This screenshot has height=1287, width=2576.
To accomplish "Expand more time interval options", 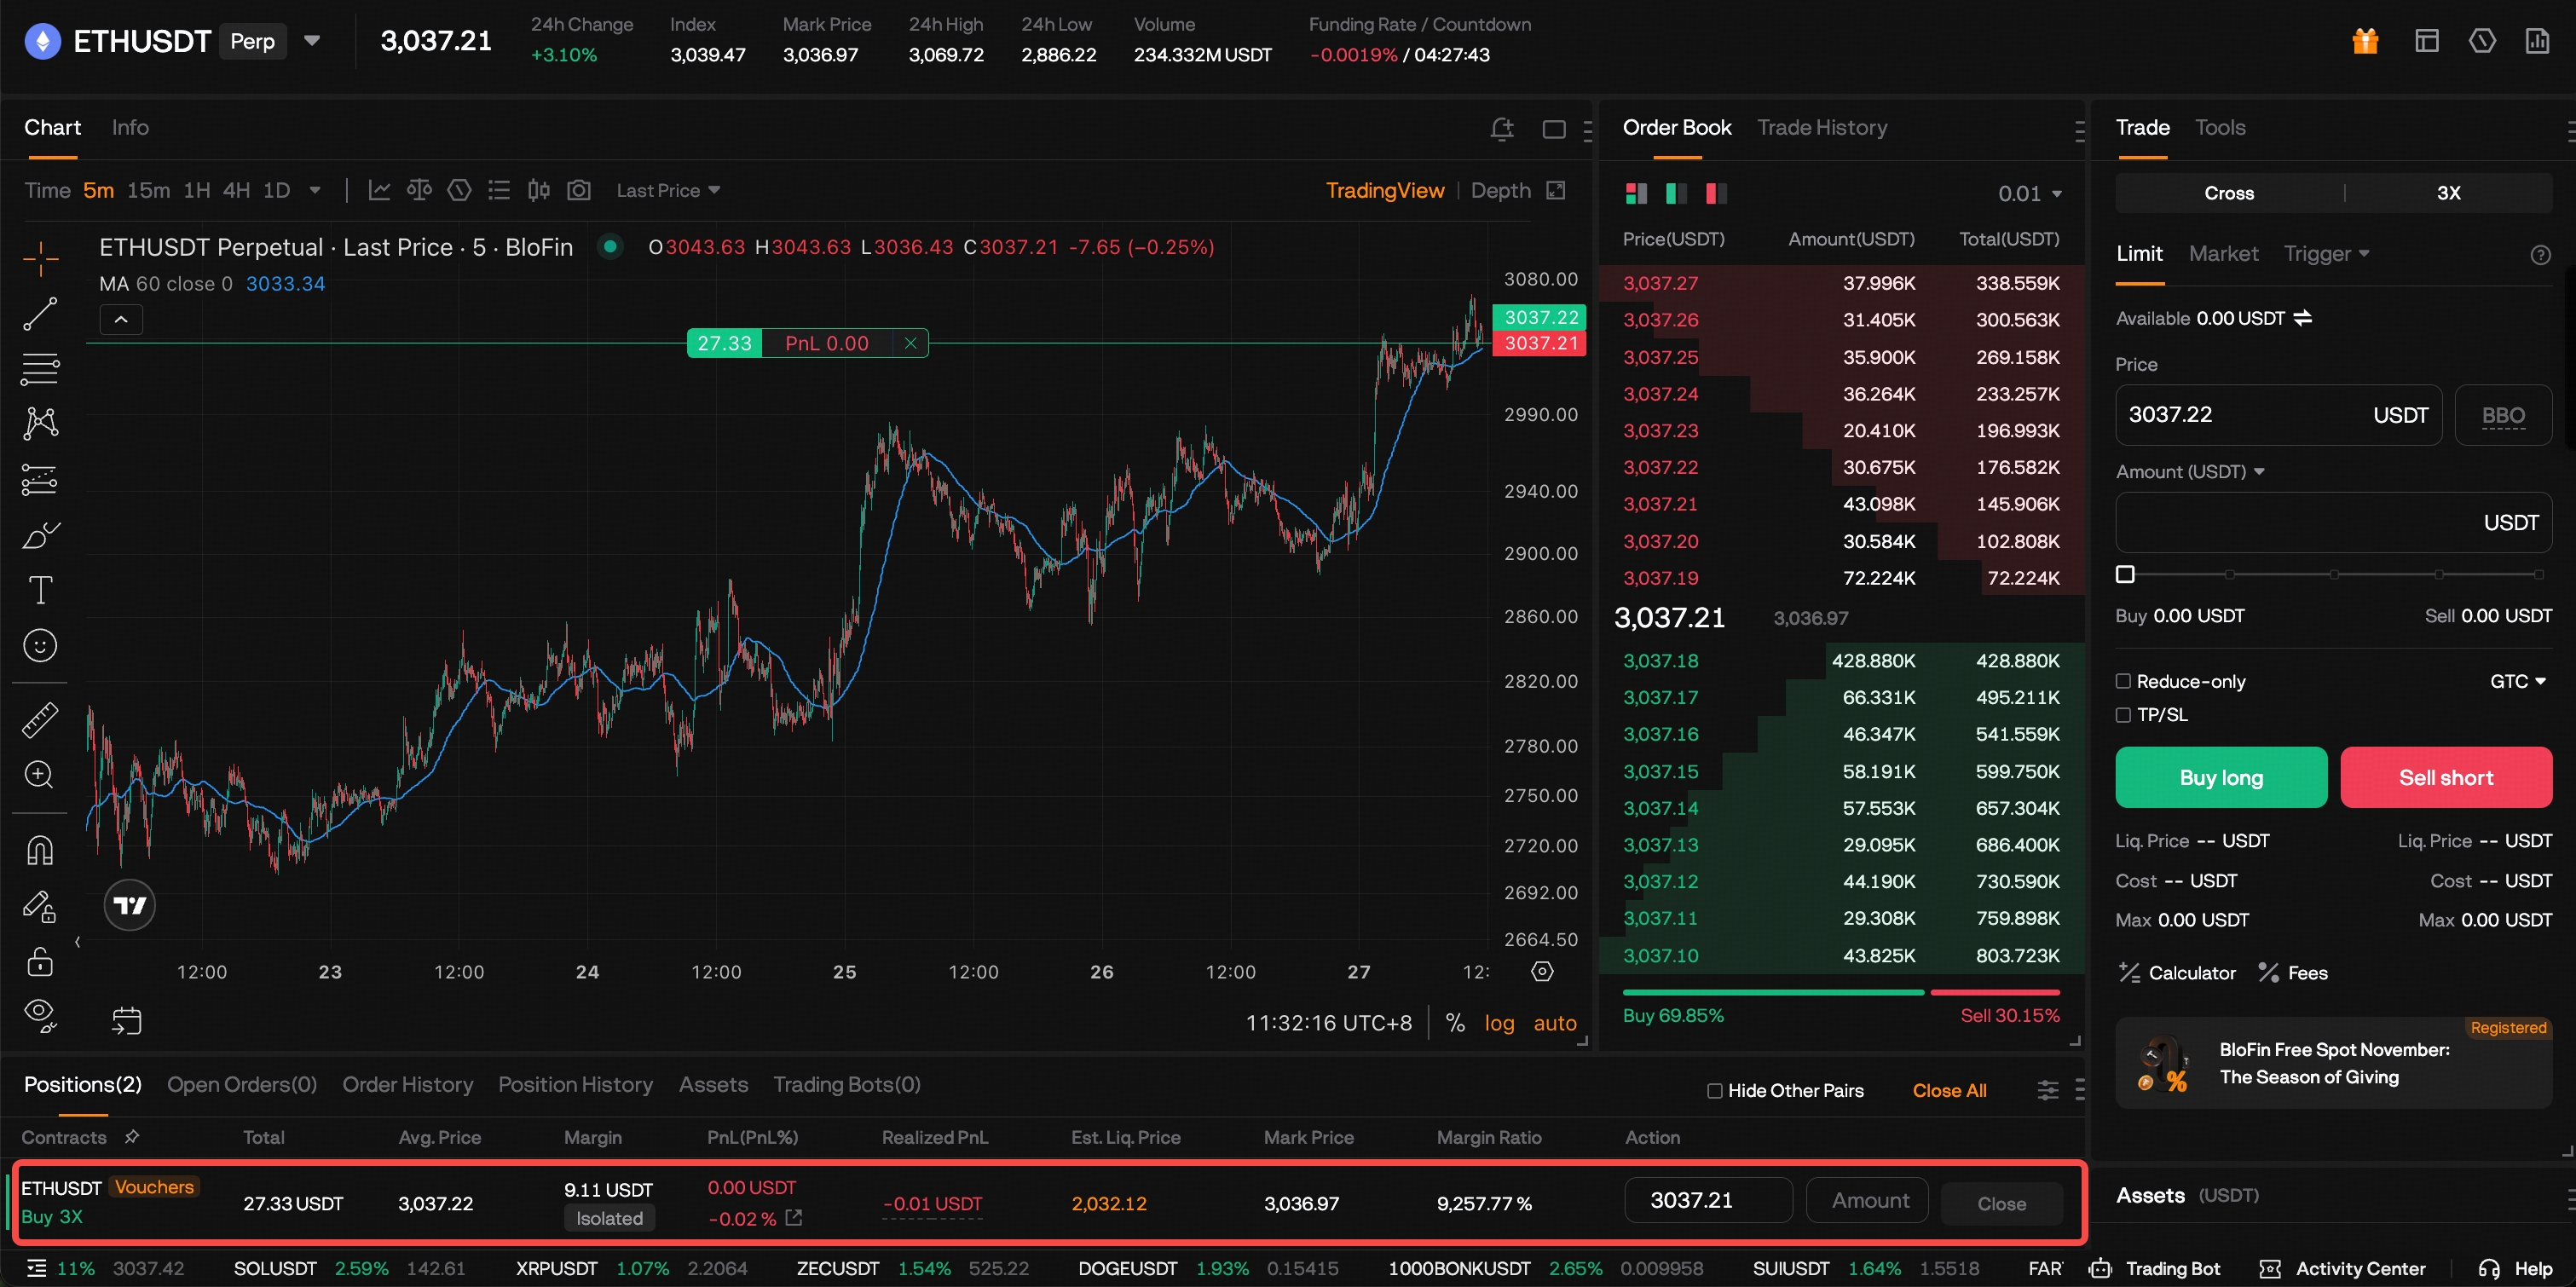I will point(315,190).
